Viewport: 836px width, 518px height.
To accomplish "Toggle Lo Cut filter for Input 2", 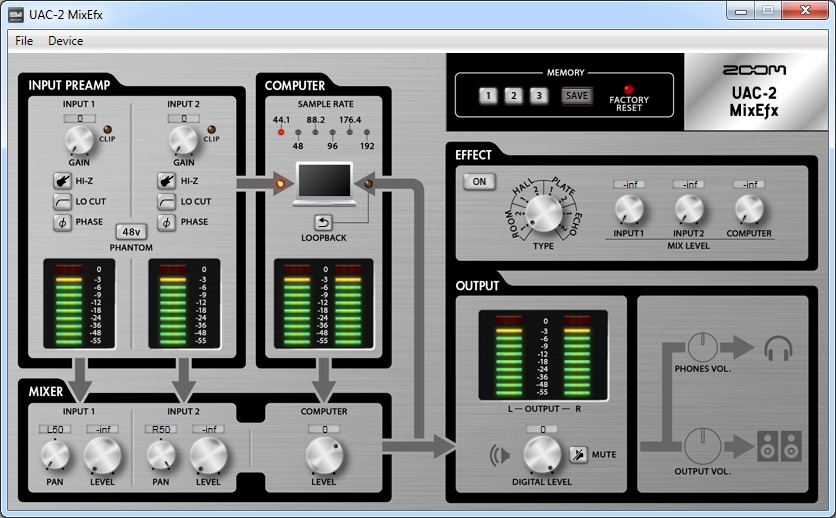I will (166, 201).
